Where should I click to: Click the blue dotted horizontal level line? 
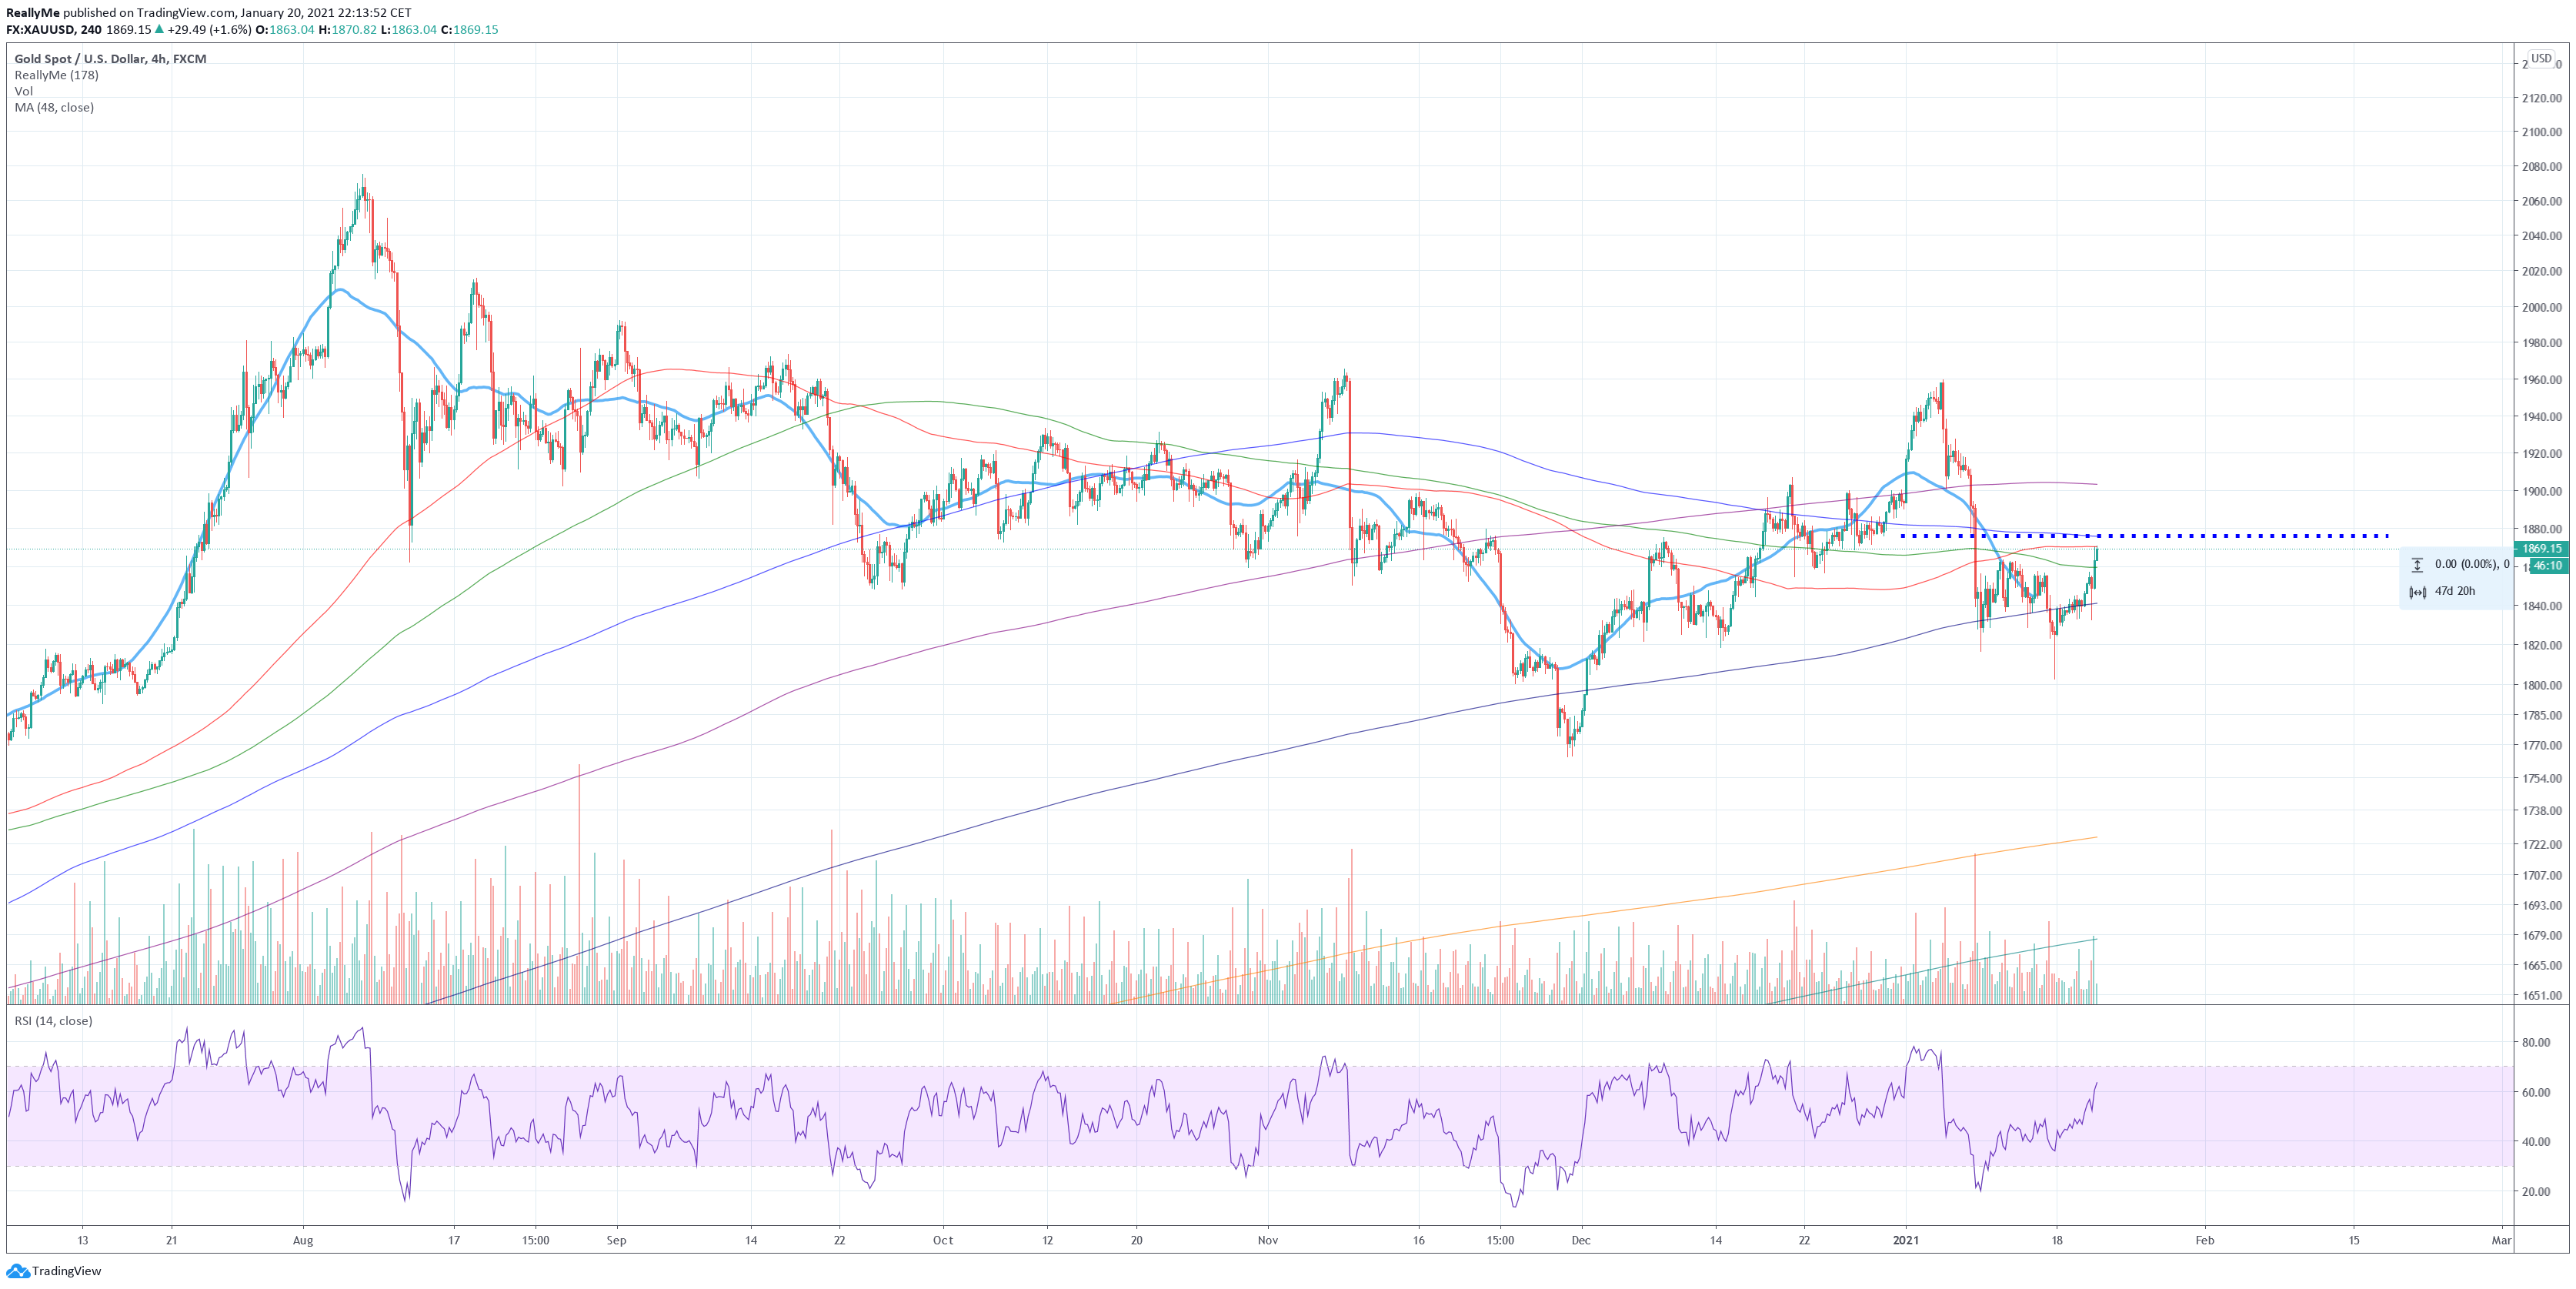(2144, 536)
